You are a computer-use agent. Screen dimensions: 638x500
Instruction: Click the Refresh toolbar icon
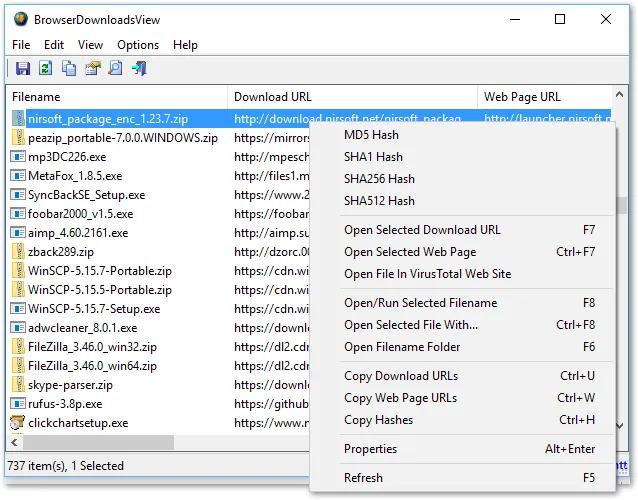click(46, 68)
